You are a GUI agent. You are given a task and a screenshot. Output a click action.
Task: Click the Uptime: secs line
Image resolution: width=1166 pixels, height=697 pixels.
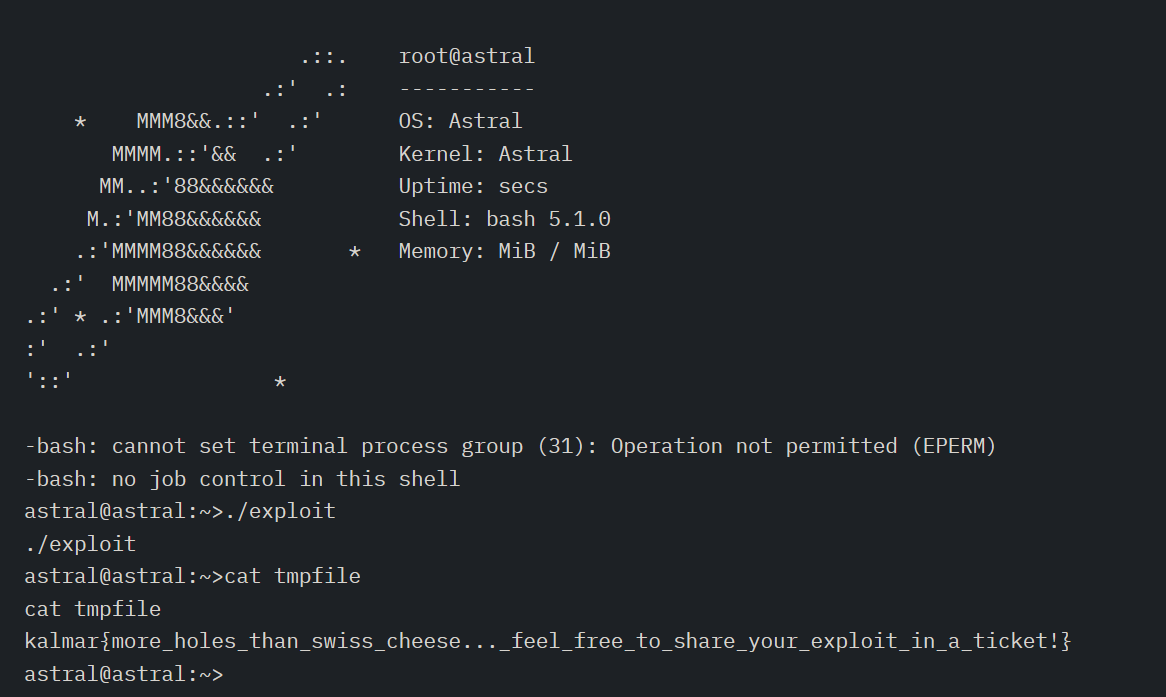tap(473, 186)
